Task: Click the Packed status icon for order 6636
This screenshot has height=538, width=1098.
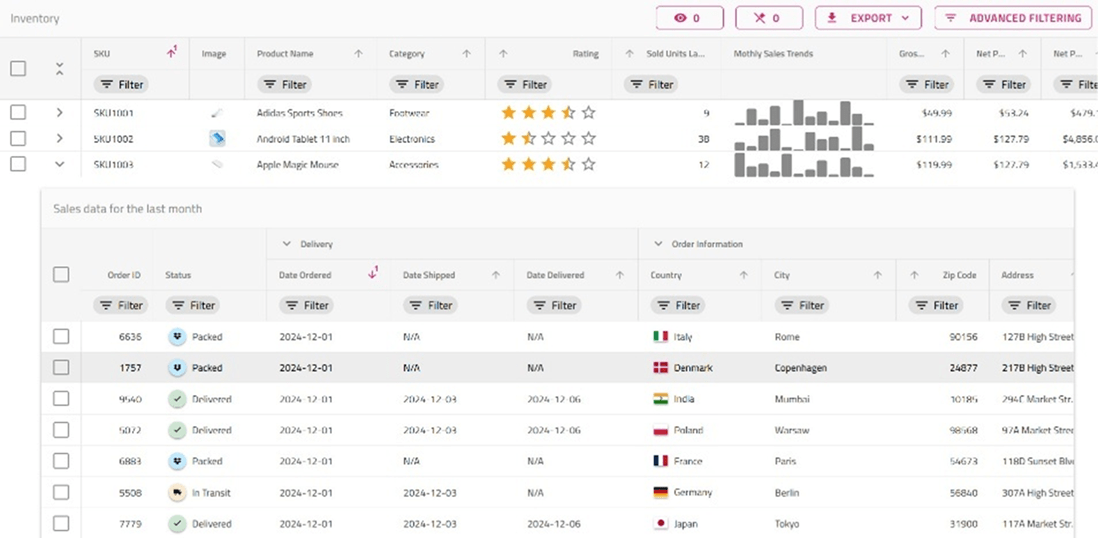Action: click(177, 337)
